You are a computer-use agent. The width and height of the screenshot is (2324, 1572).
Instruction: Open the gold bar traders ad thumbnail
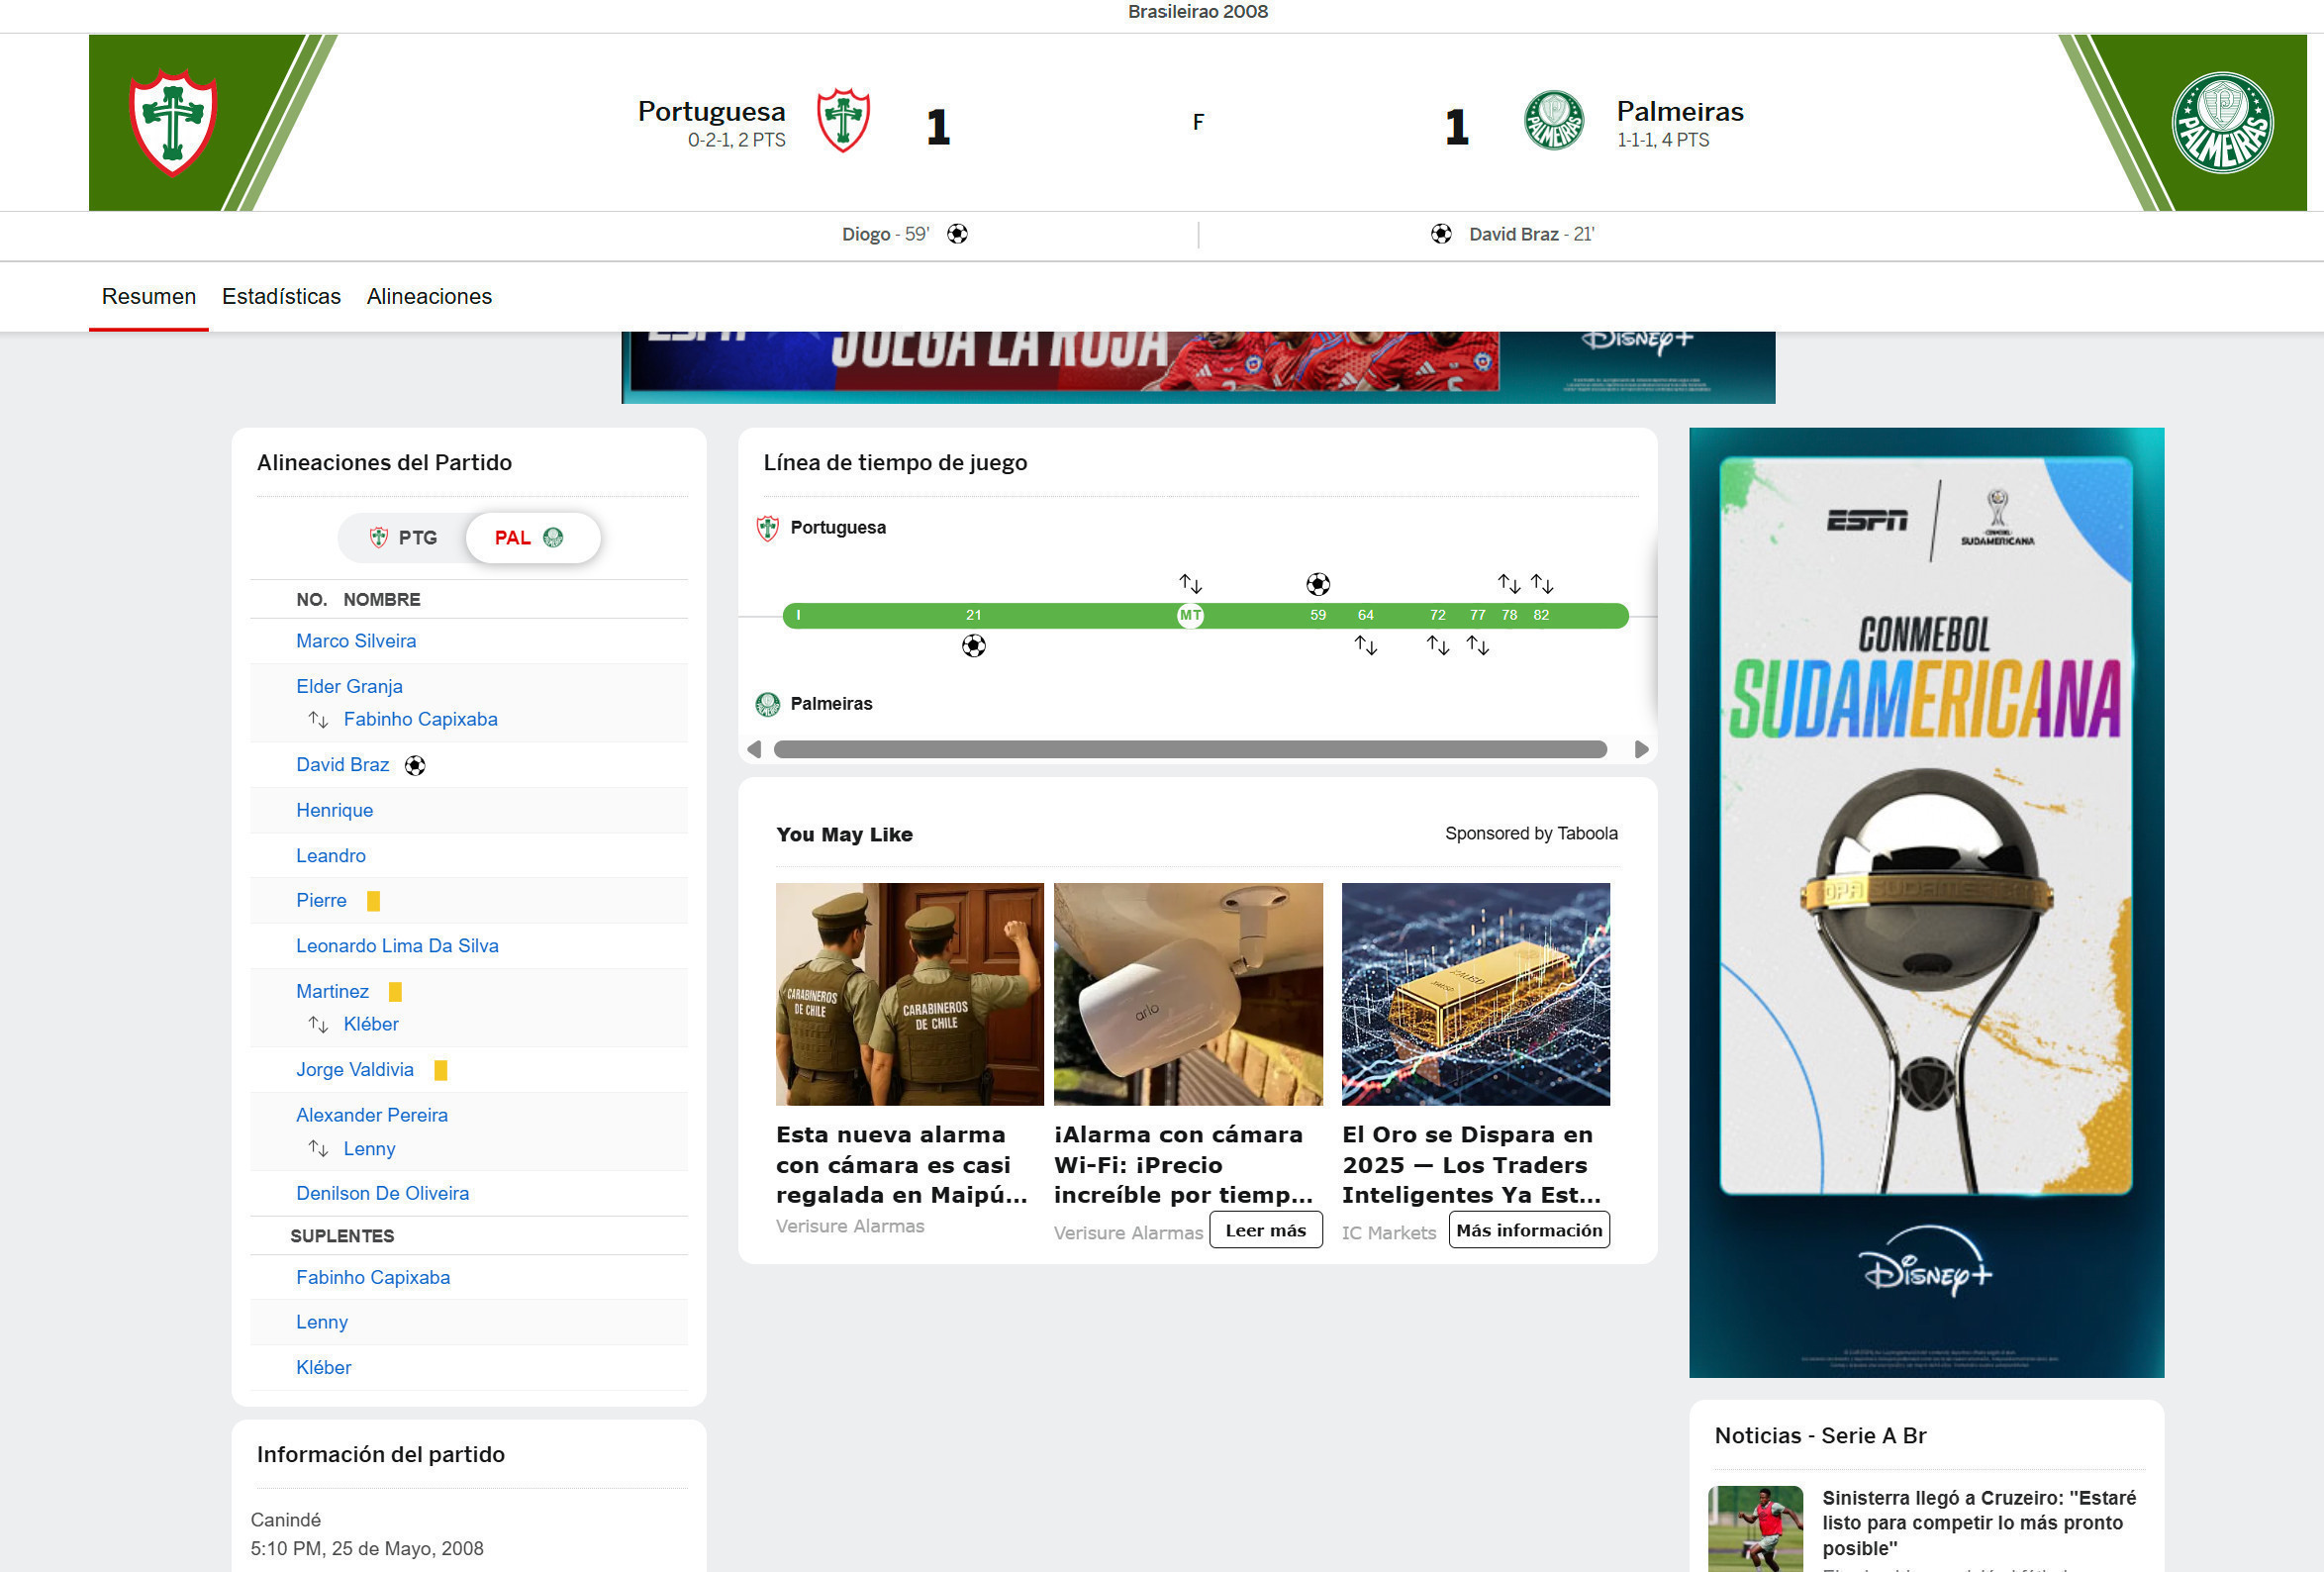point(1476,994)
